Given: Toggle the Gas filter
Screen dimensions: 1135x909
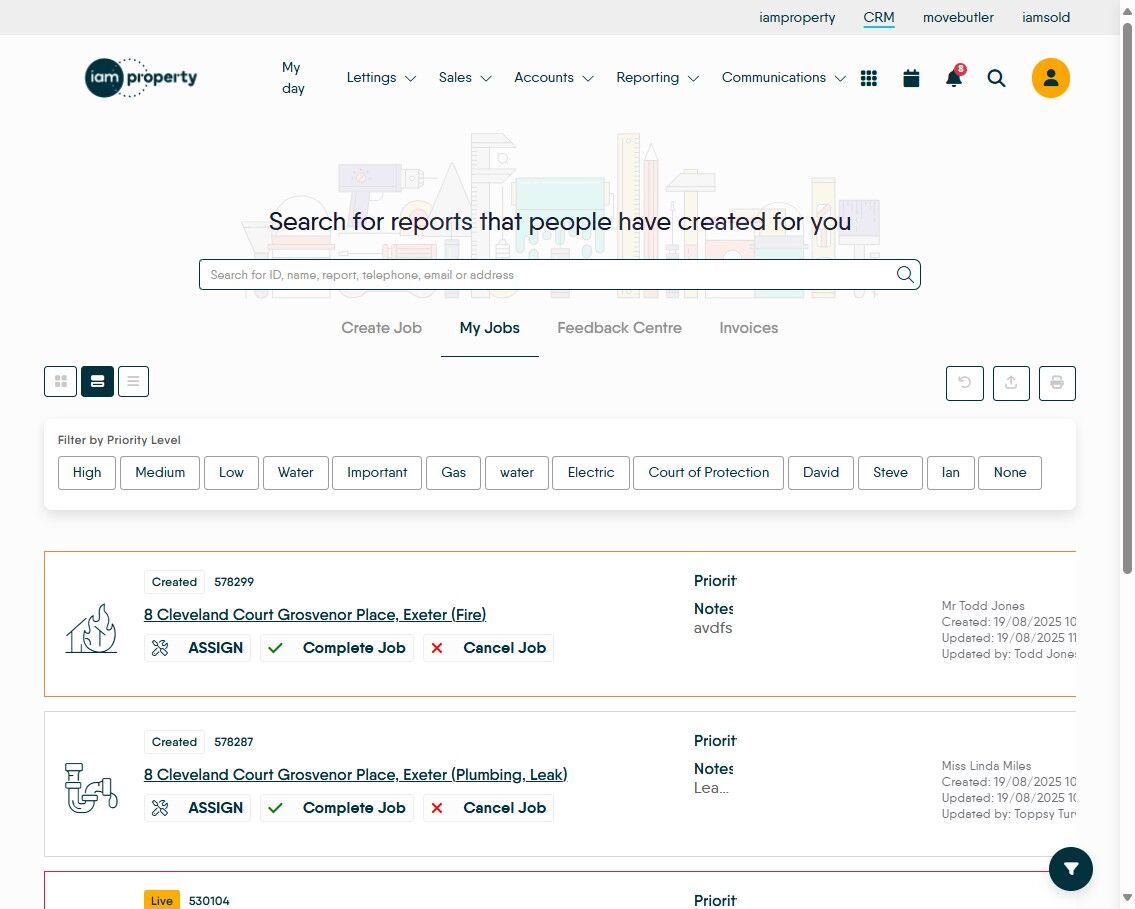Looking at the screenshot, I should click(x=453, y=473).
